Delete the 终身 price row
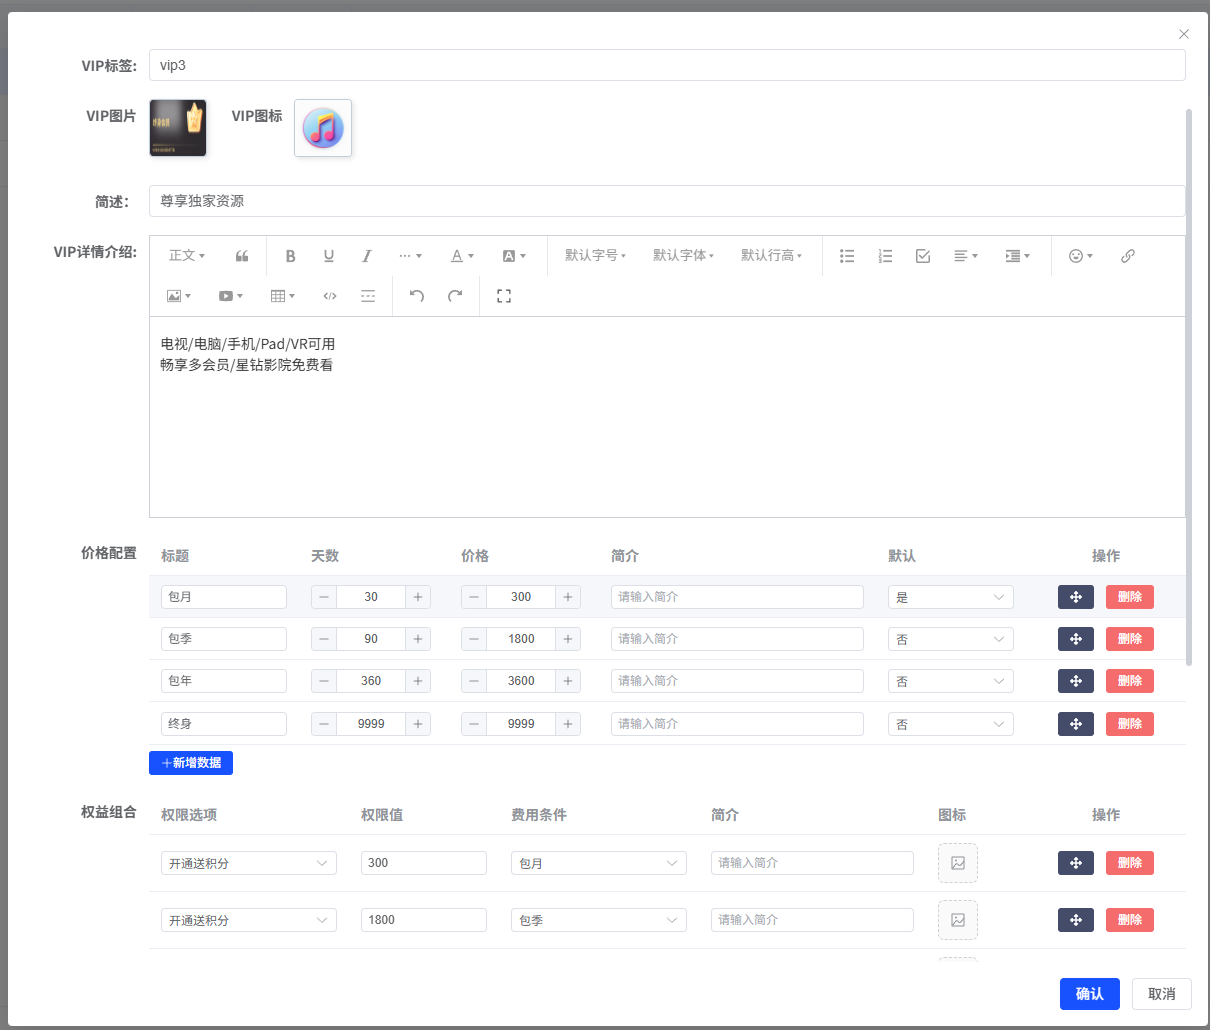1210x1030 pixels. pyautogui.click(x=1129, y=723)
